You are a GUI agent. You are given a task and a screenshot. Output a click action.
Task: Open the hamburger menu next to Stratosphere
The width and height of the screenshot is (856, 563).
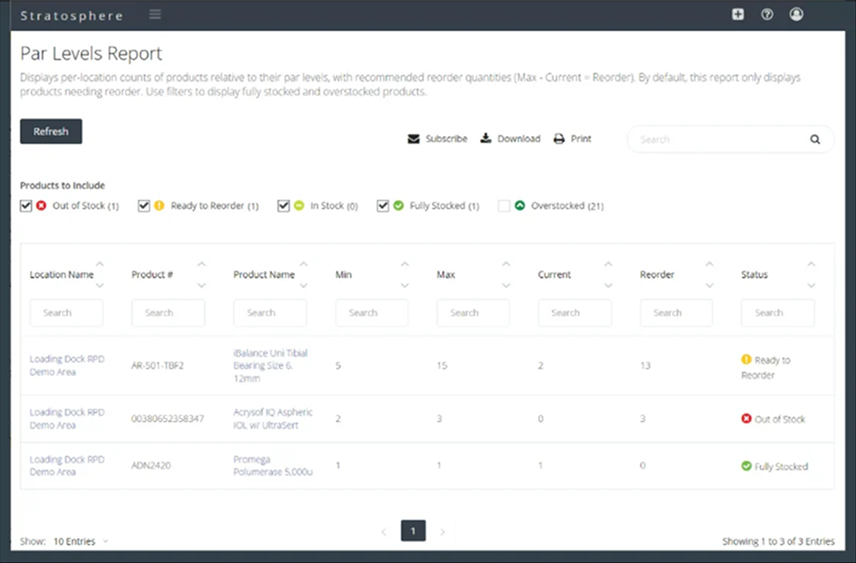(x=155, y=15)
